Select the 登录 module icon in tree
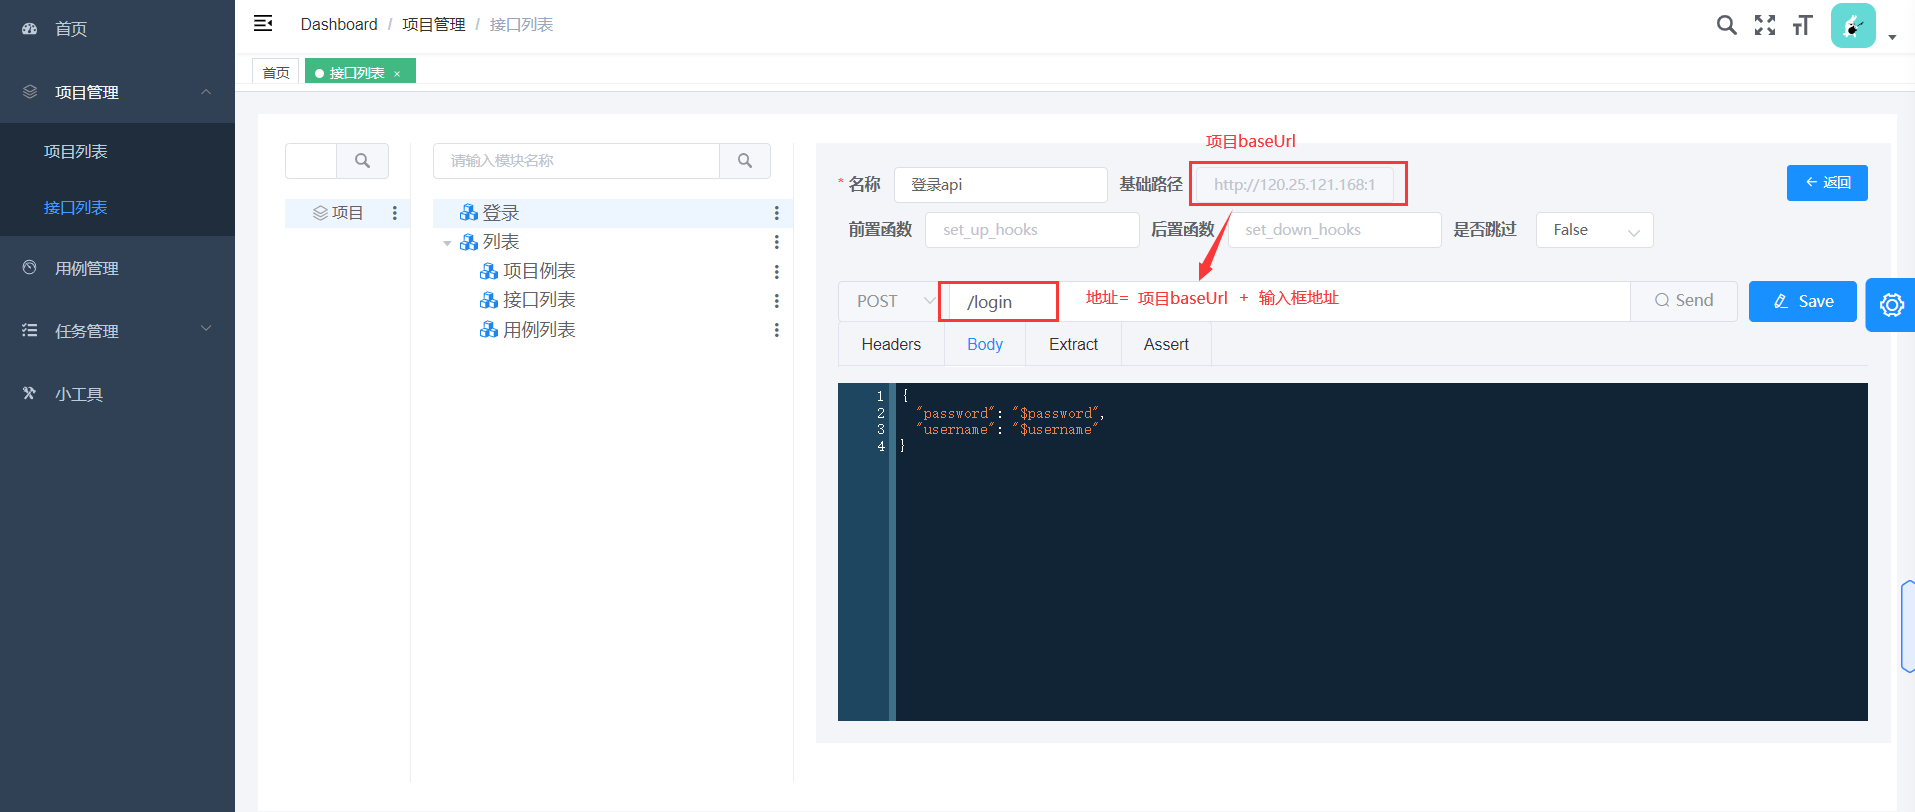The height and width of the screenshot is (812, 1915). click(468, 213)
